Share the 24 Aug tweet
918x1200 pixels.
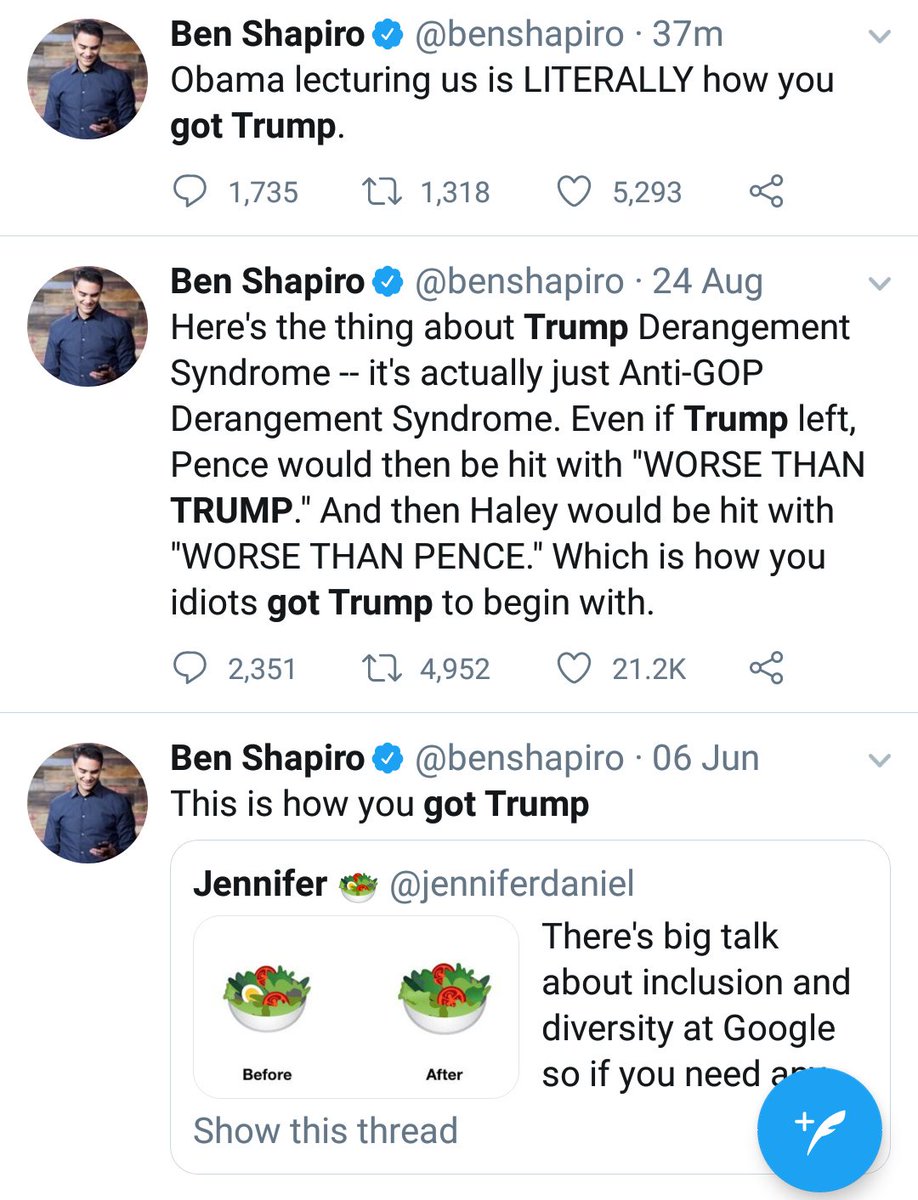coord(766,667)
